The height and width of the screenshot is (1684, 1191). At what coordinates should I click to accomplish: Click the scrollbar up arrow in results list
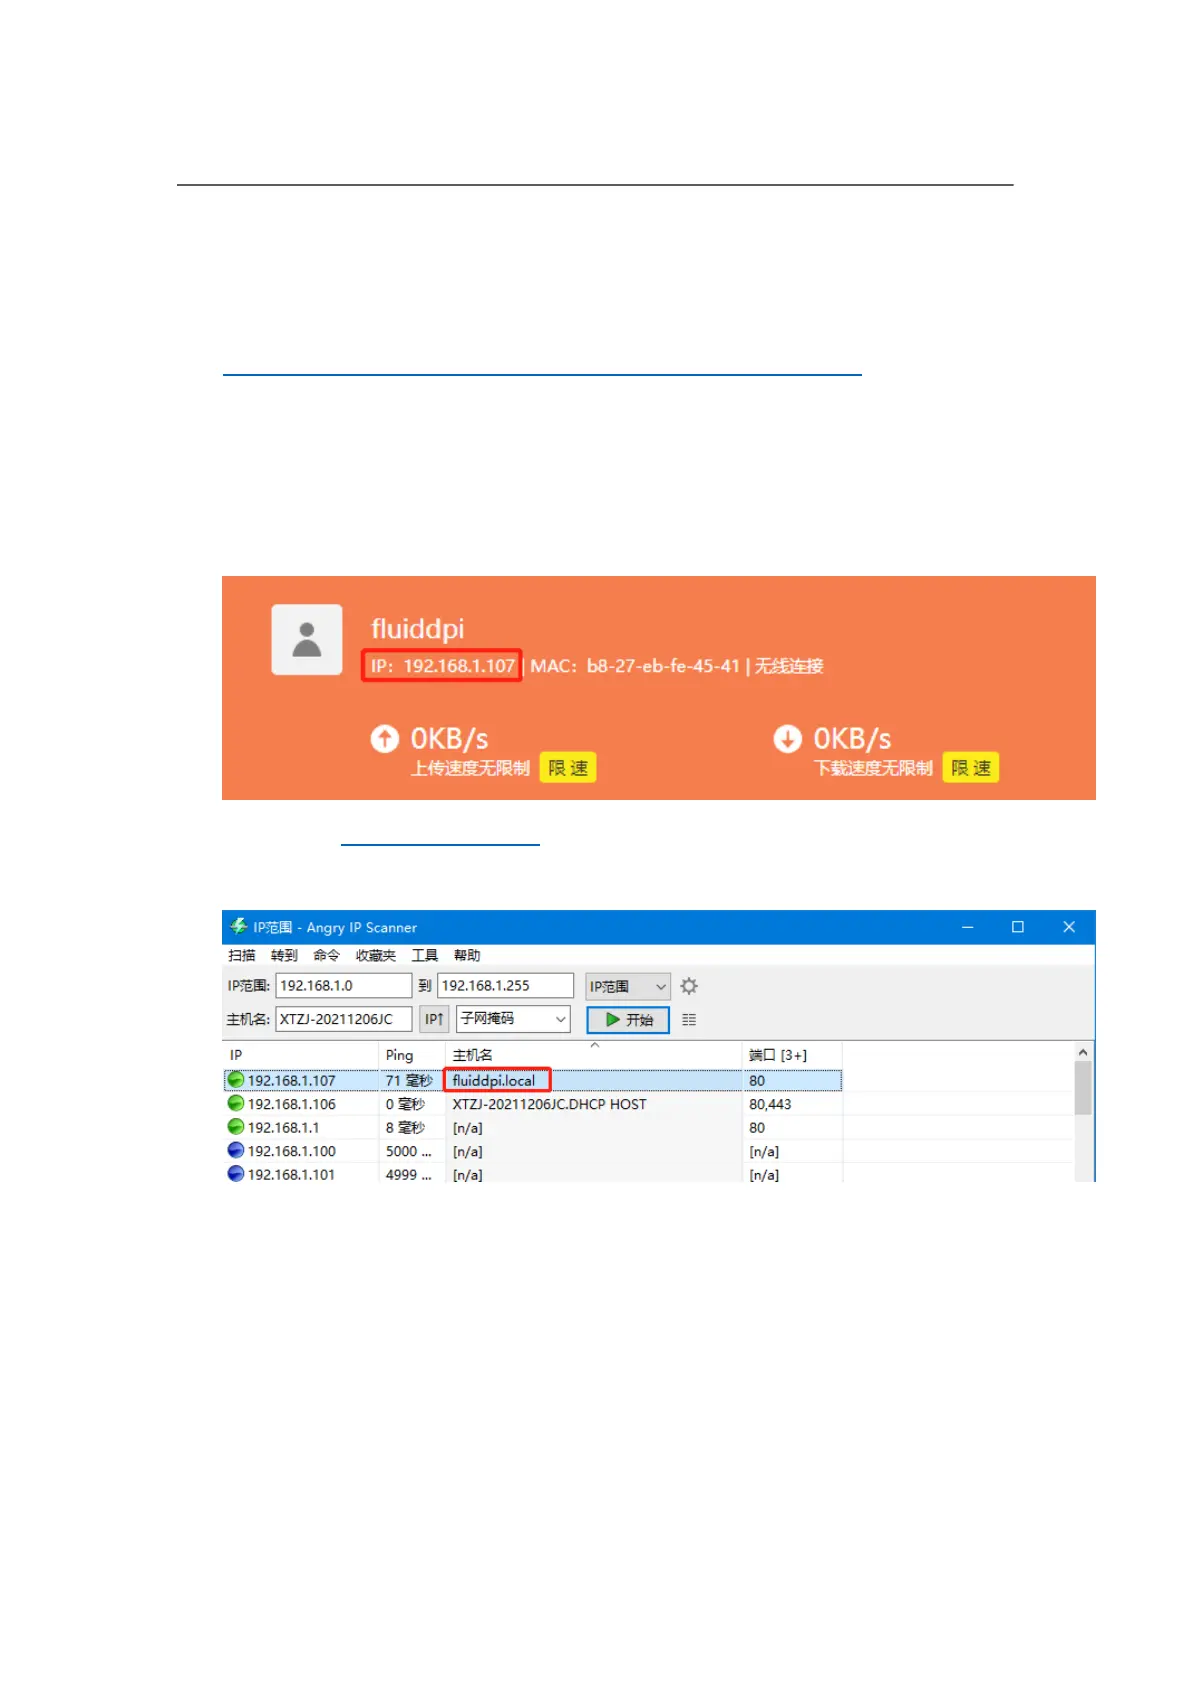tap(1082, 1052)
